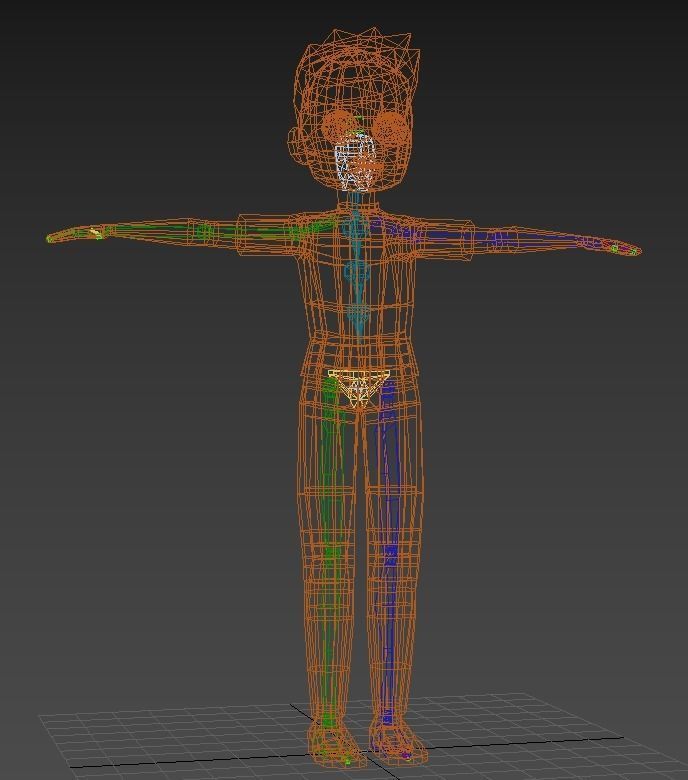Select the yellow pelvis bone triangle
Screen dimensions: 688x780
357,388
